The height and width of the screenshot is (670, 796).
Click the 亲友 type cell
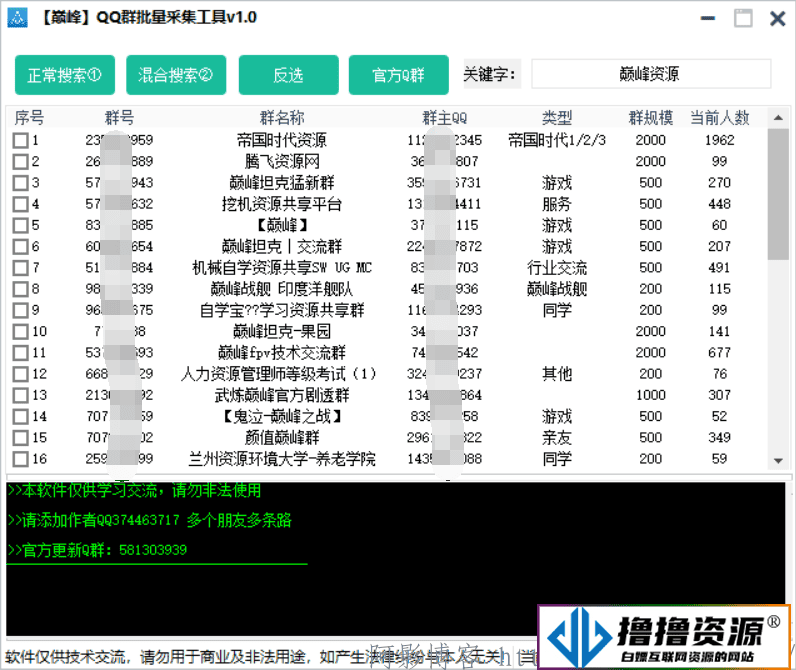(x=557, y=438)
